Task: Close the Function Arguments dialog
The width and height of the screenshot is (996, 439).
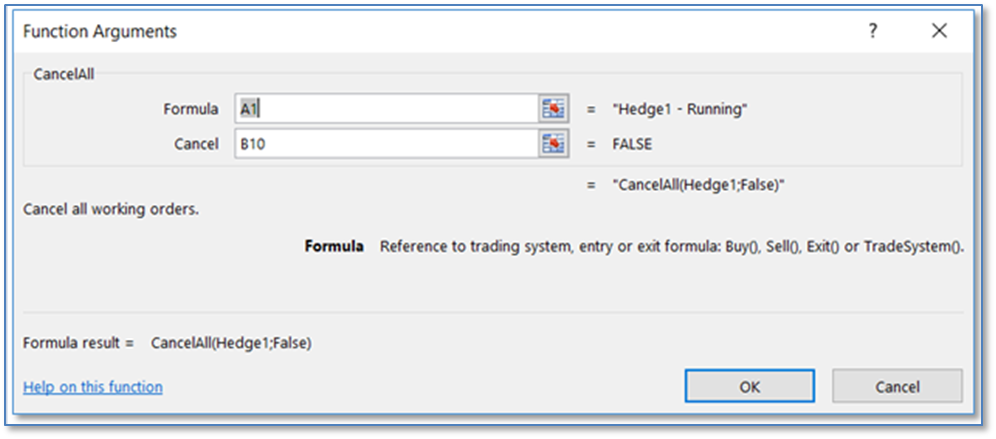Action: 939,30
